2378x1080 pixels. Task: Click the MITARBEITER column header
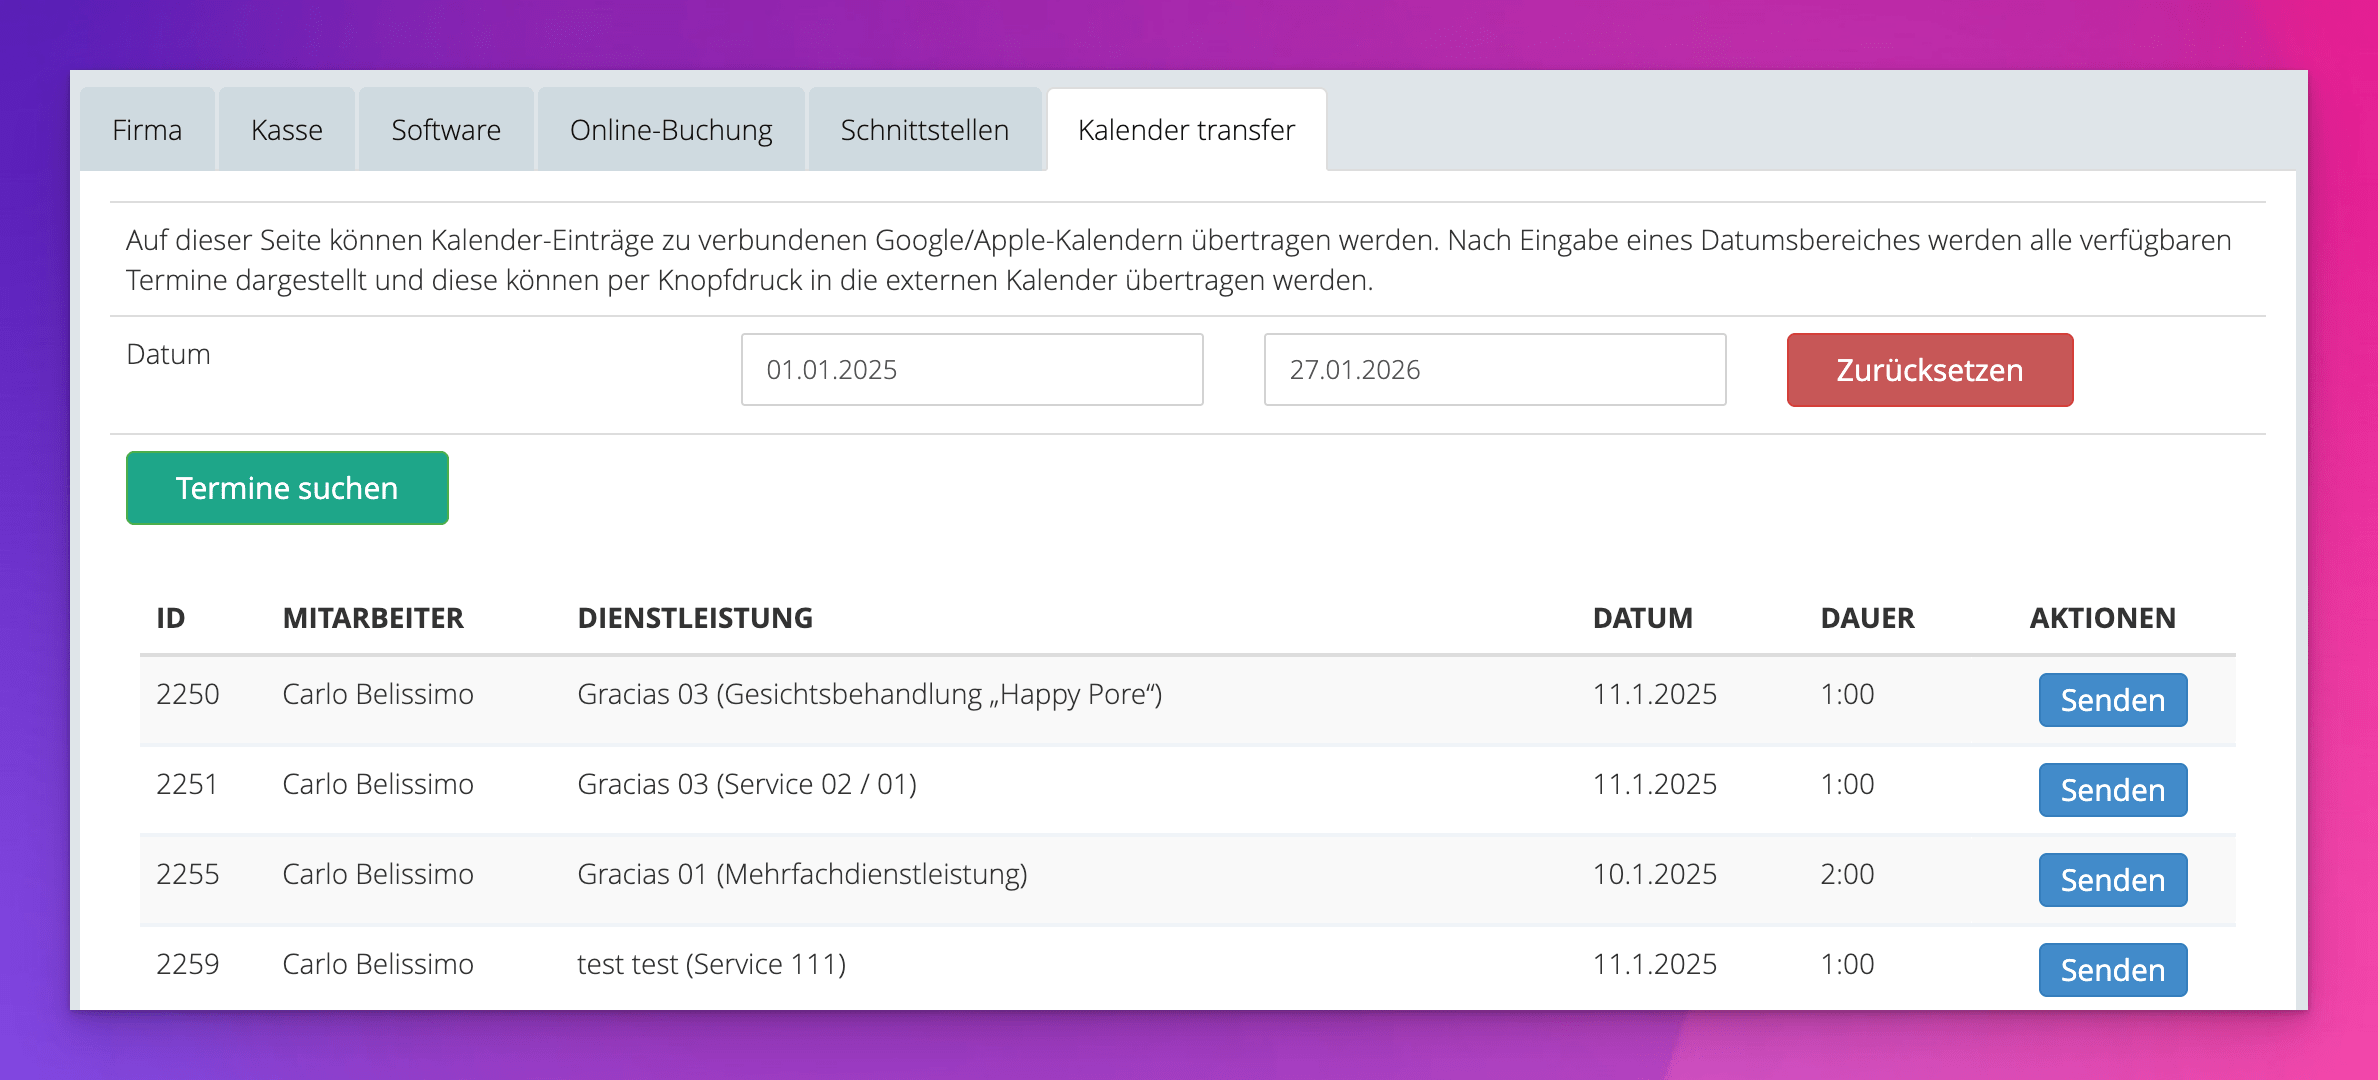pos(373,618)
